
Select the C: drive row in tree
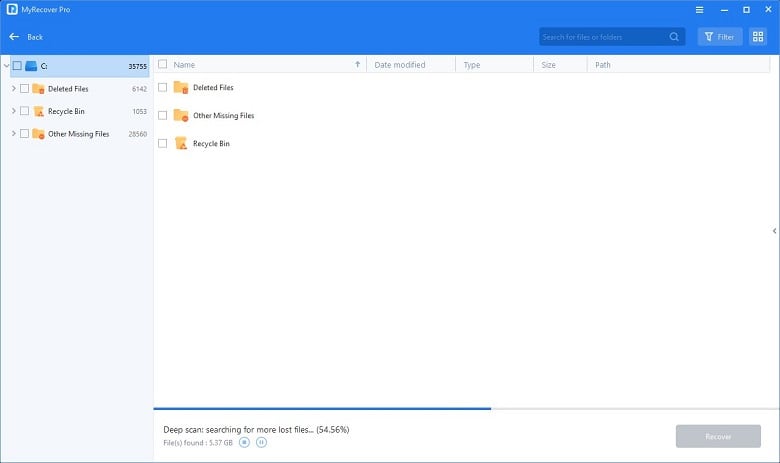click(80, 66)
